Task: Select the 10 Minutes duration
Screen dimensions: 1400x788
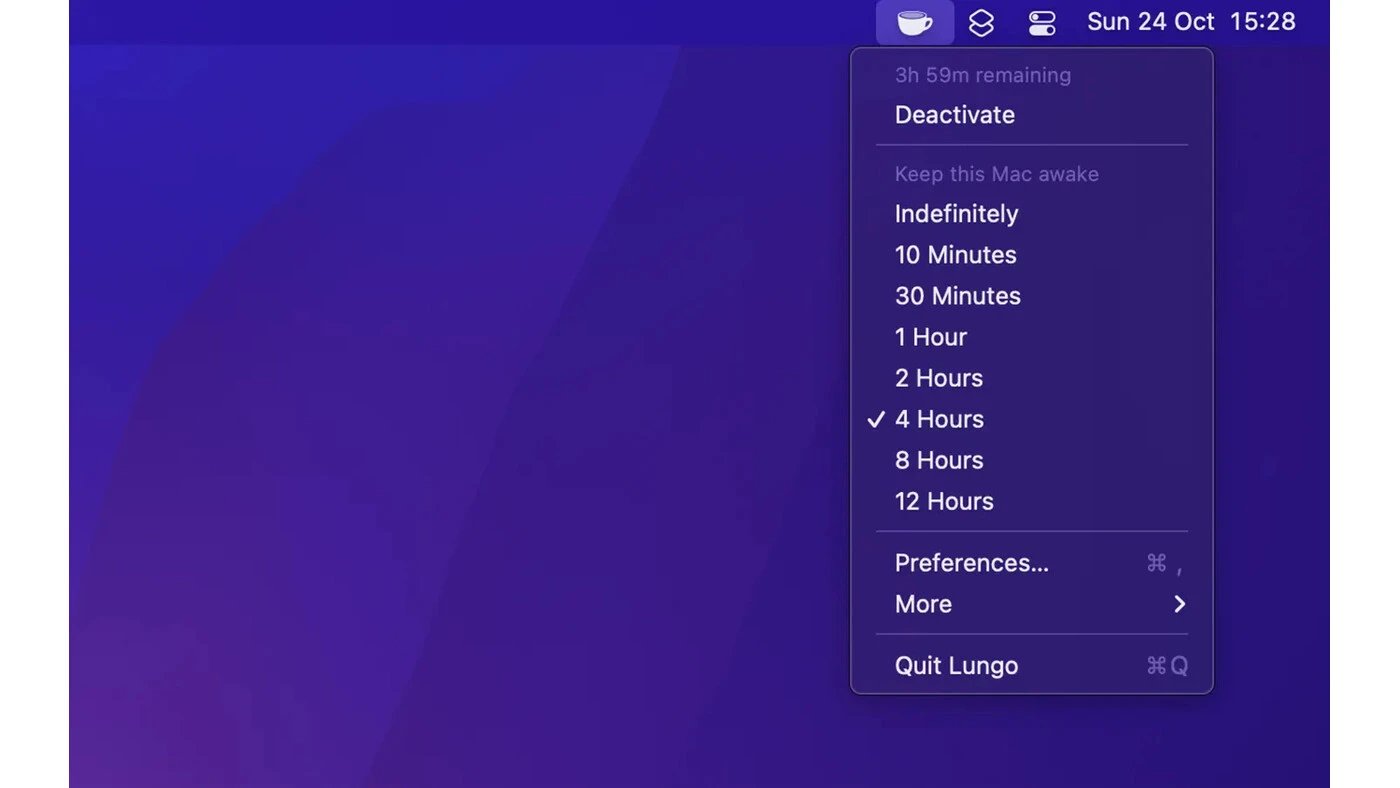Action: [1032, 255]
